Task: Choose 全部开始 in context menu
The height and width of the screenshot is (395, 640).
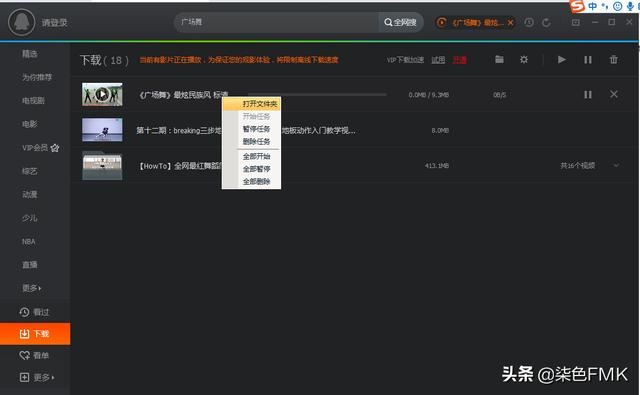Action: pyautogui.click(x=256, y=156)
